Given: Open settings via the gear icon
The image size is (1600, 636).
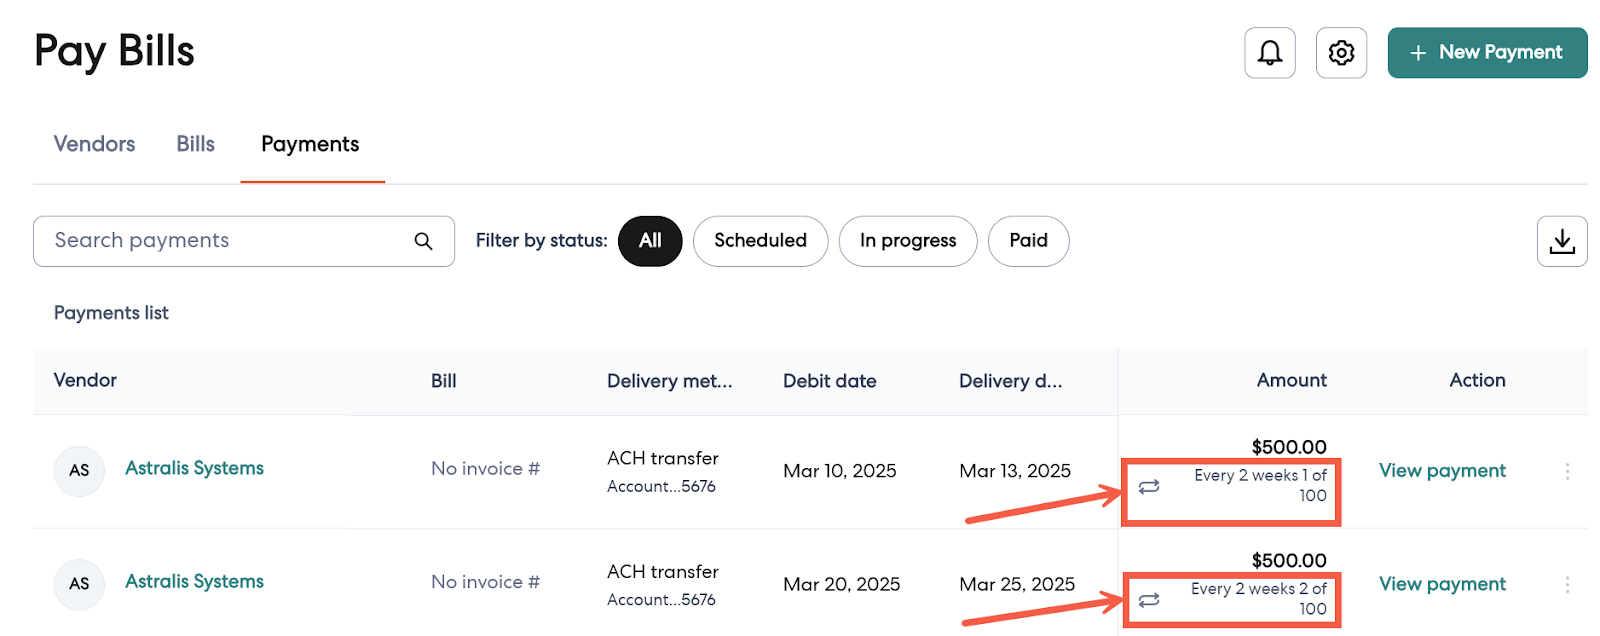Looking at the screenshot, I should [1341, 53].
